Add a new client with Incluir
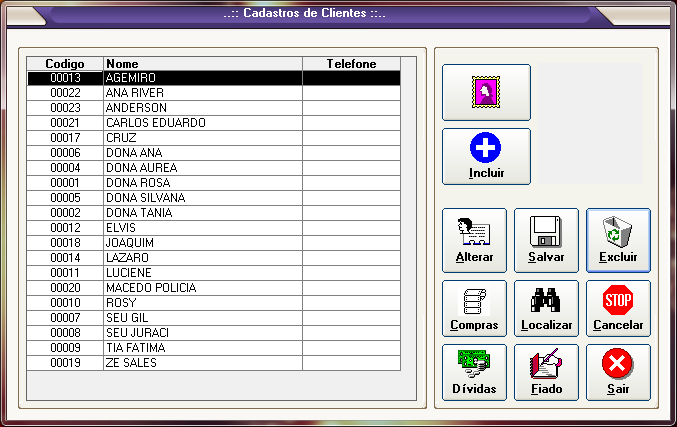 (486, 156)
